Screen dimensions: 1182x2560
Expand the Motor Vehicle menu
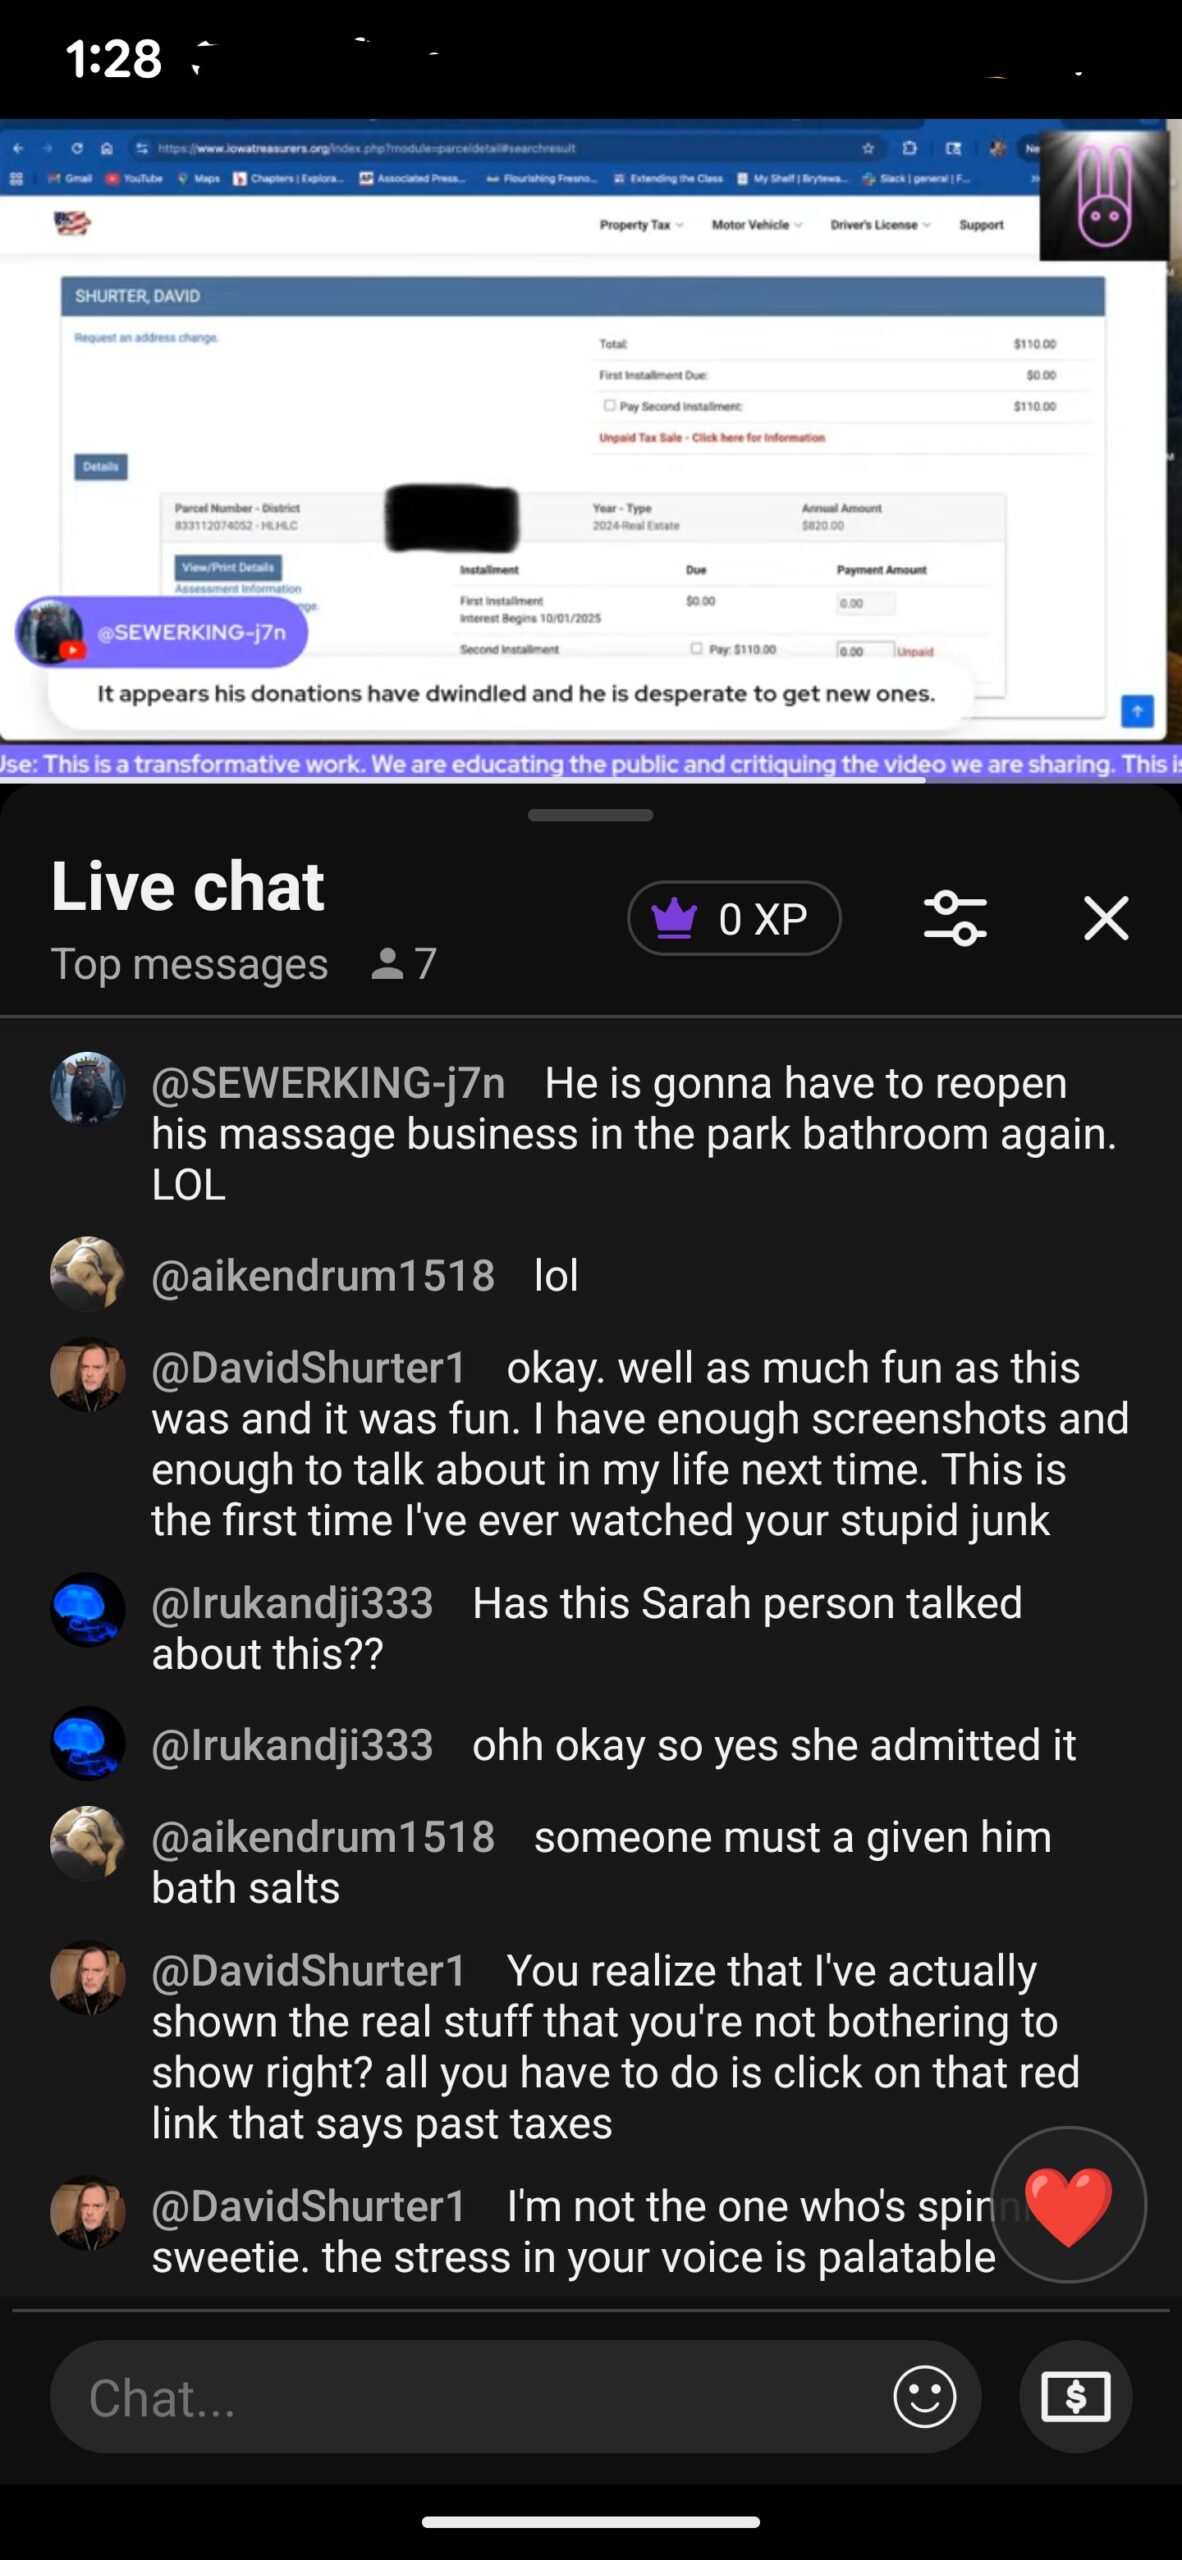click(757, 225)
